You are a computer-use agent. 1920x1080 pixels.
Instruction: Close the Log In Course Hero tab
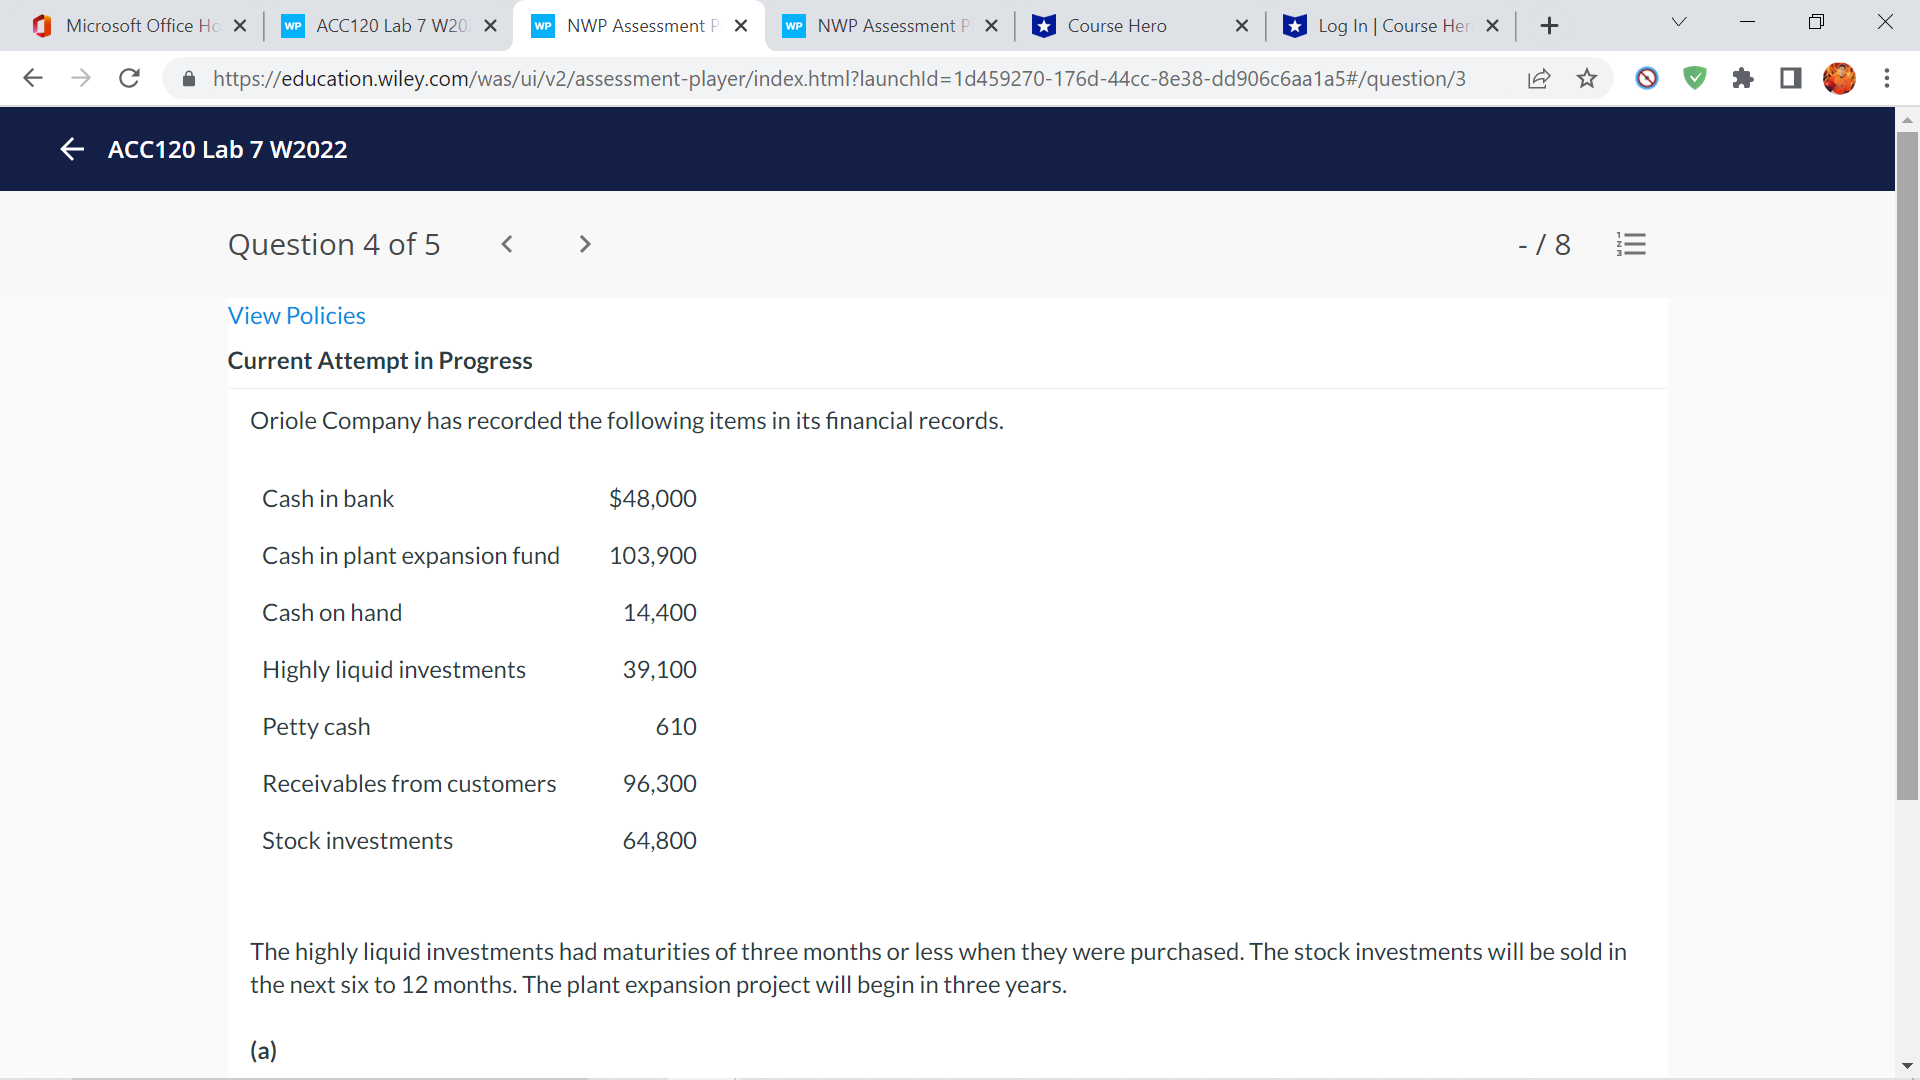coord(1493,25)
